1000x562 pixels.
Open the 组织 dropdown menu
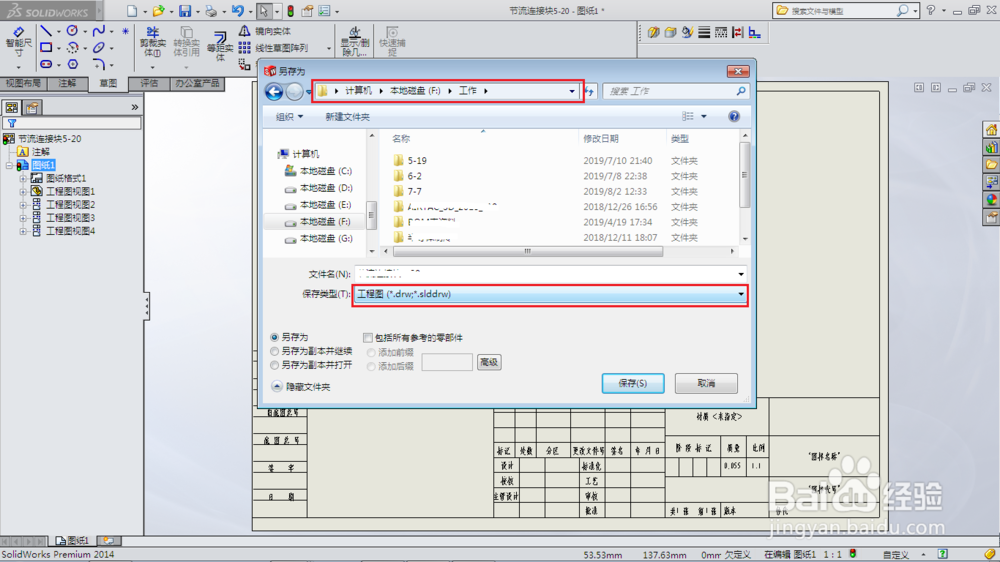tap(290, 117)
